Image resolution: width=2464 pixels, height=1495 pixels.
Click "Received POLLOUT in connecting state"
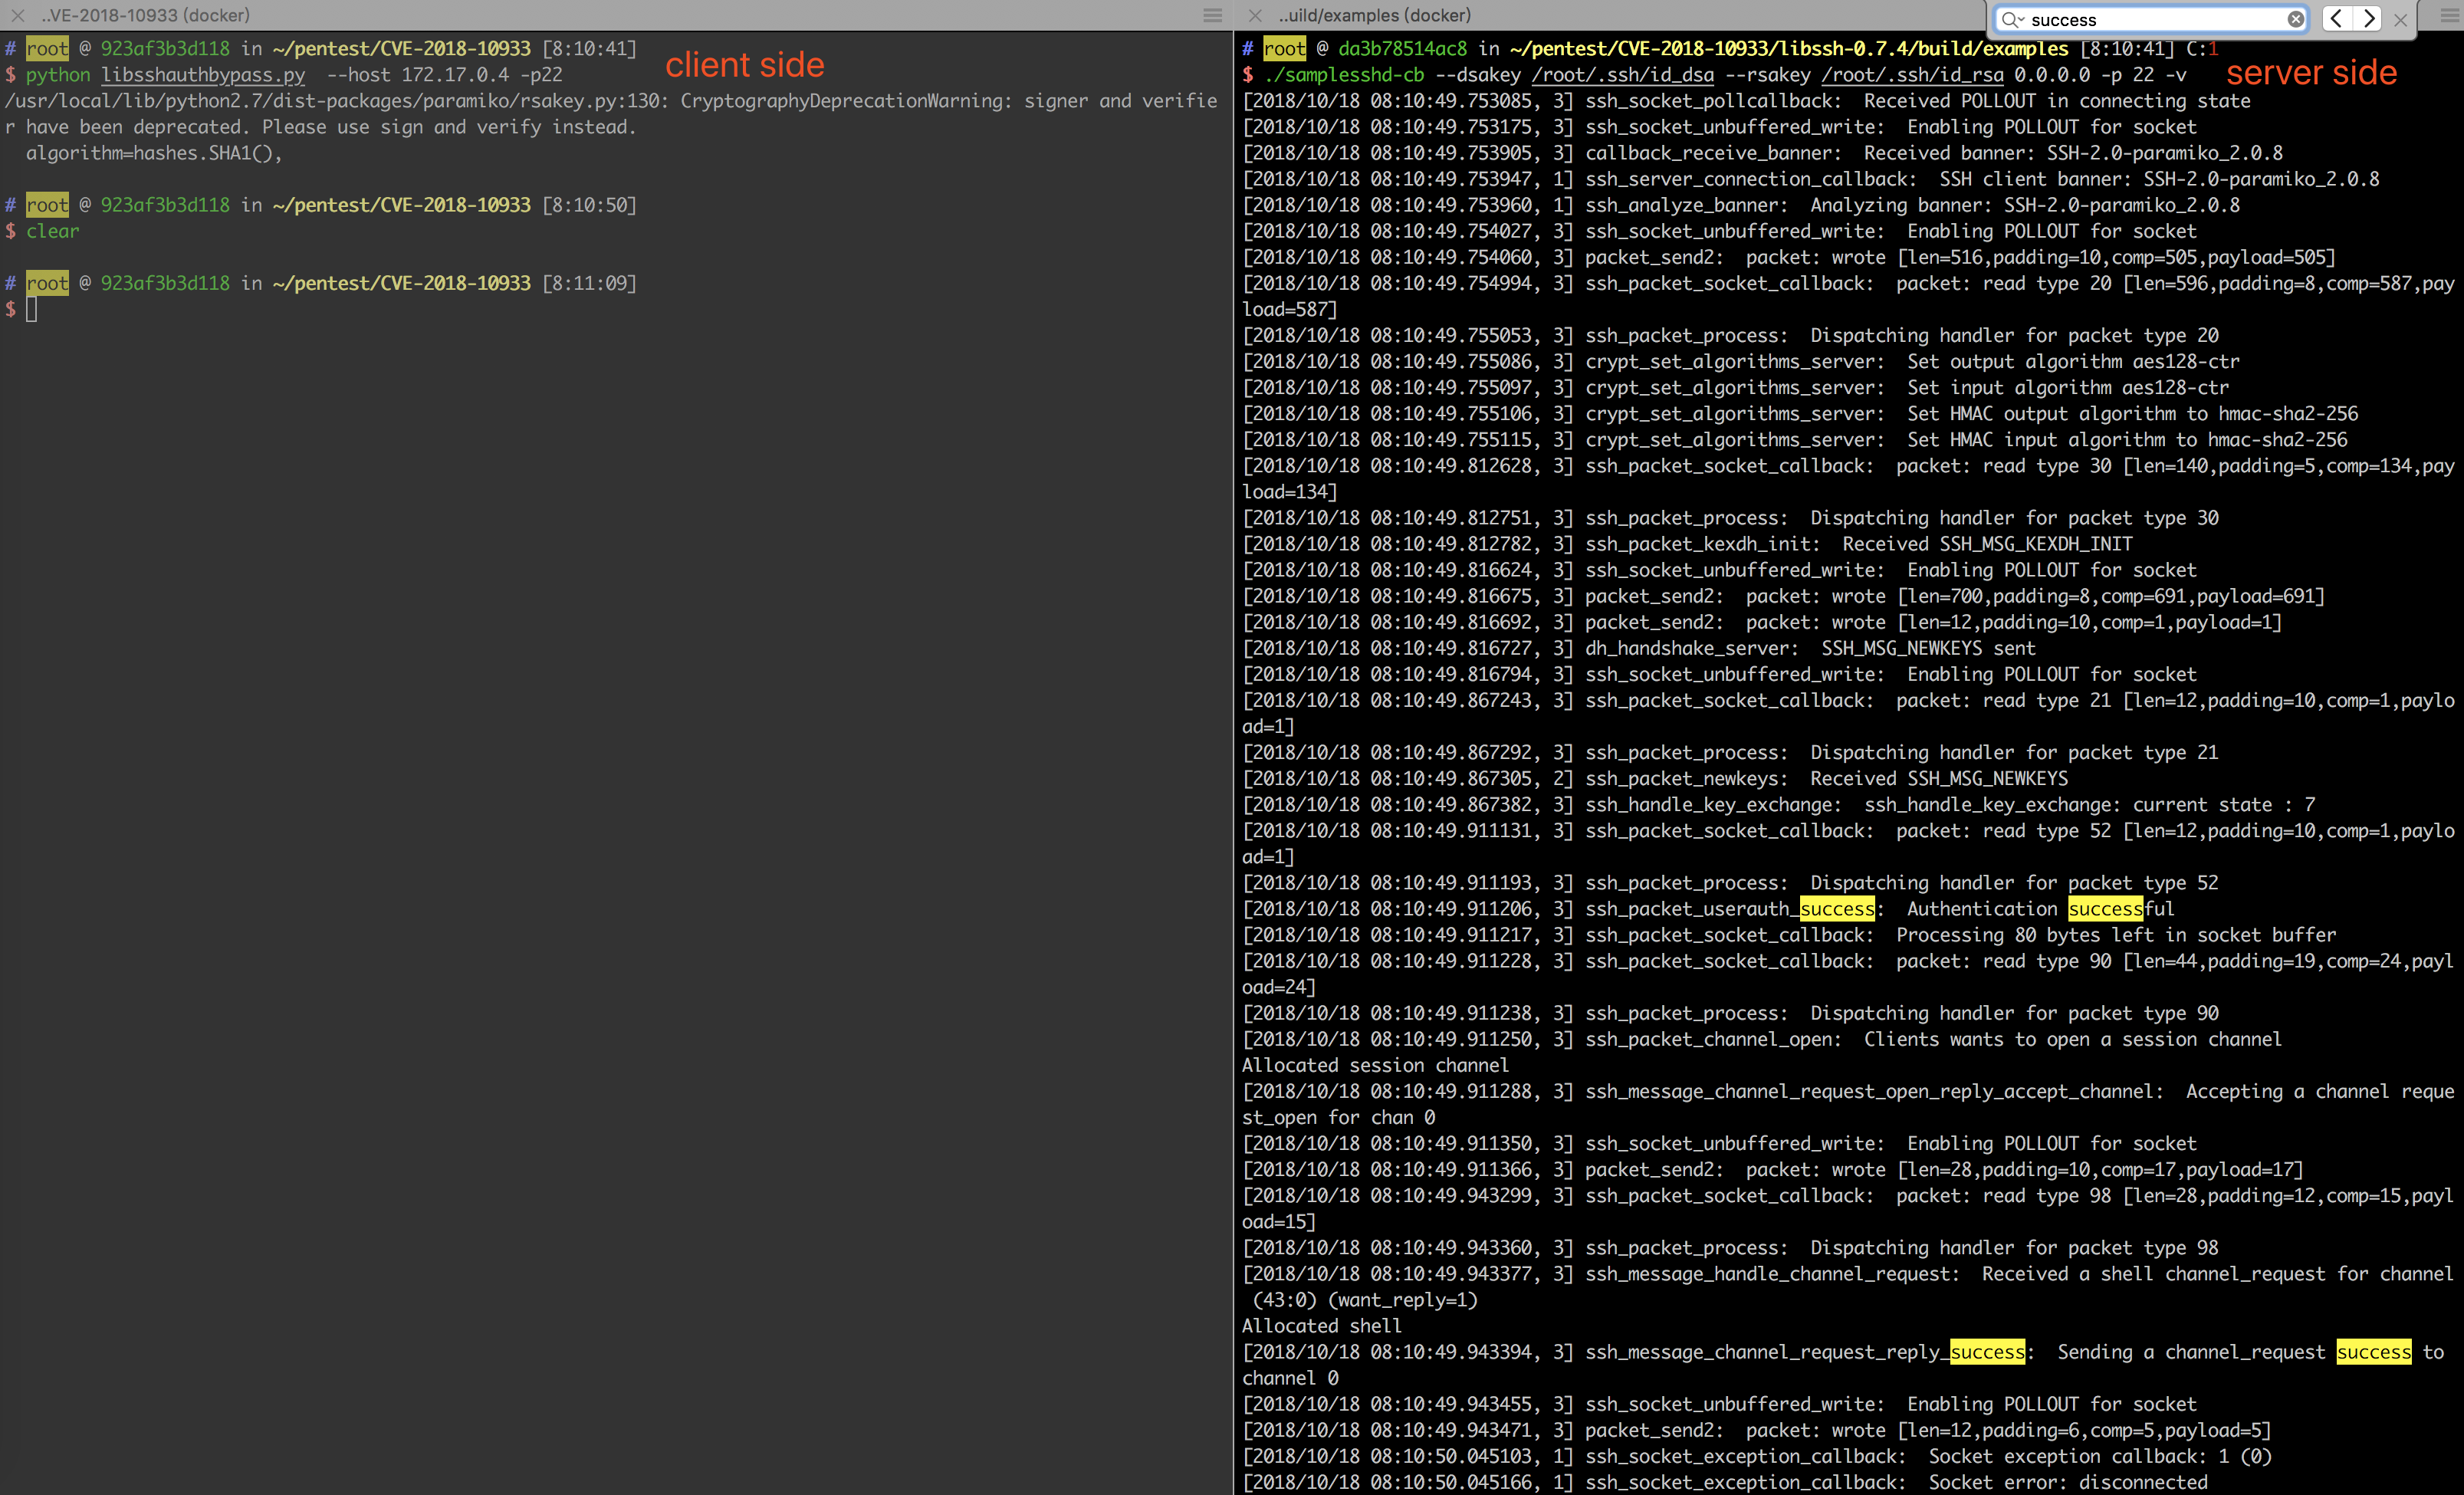[x=2057, y=101]
